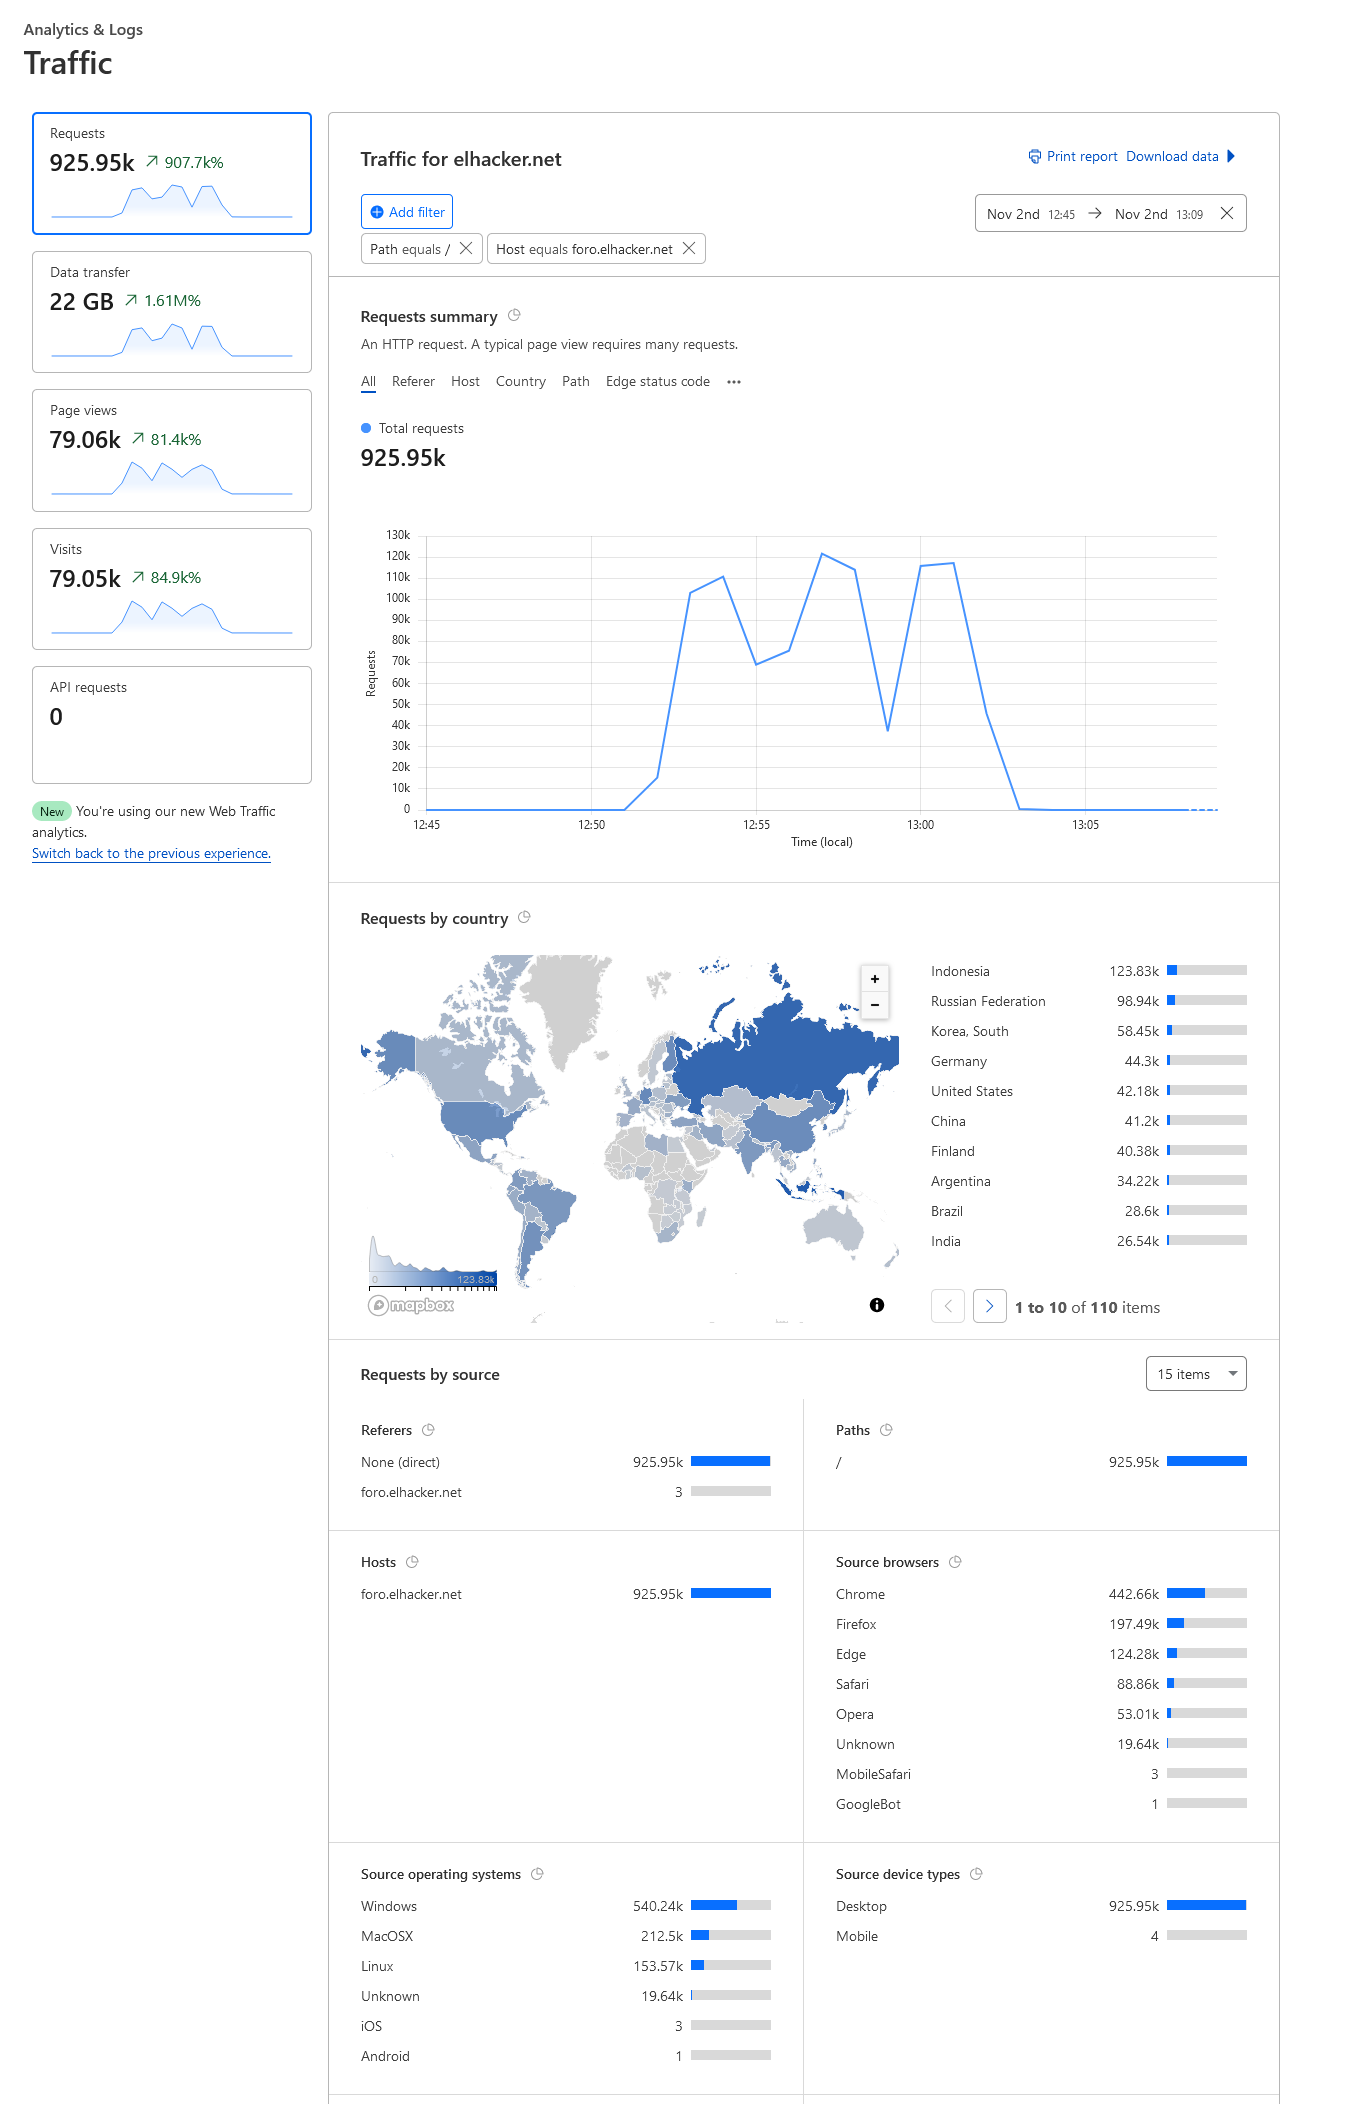The image size is (1351, 2104).
Task: Click the pie chart icon beside Paths
Action: coord(886,1430)
